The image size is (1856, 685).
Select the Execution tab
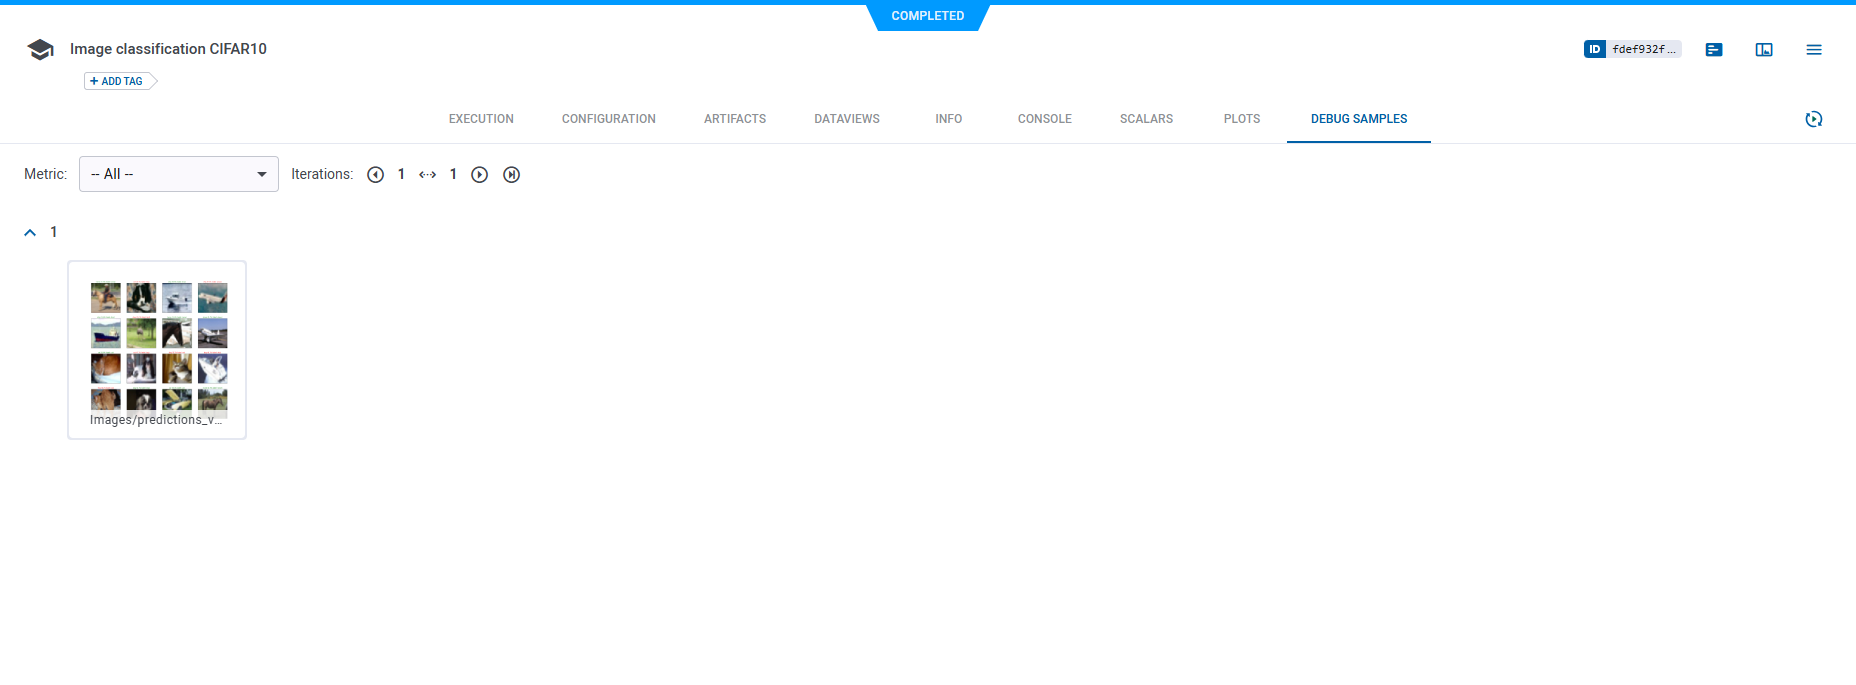click(x=481, y=119)
